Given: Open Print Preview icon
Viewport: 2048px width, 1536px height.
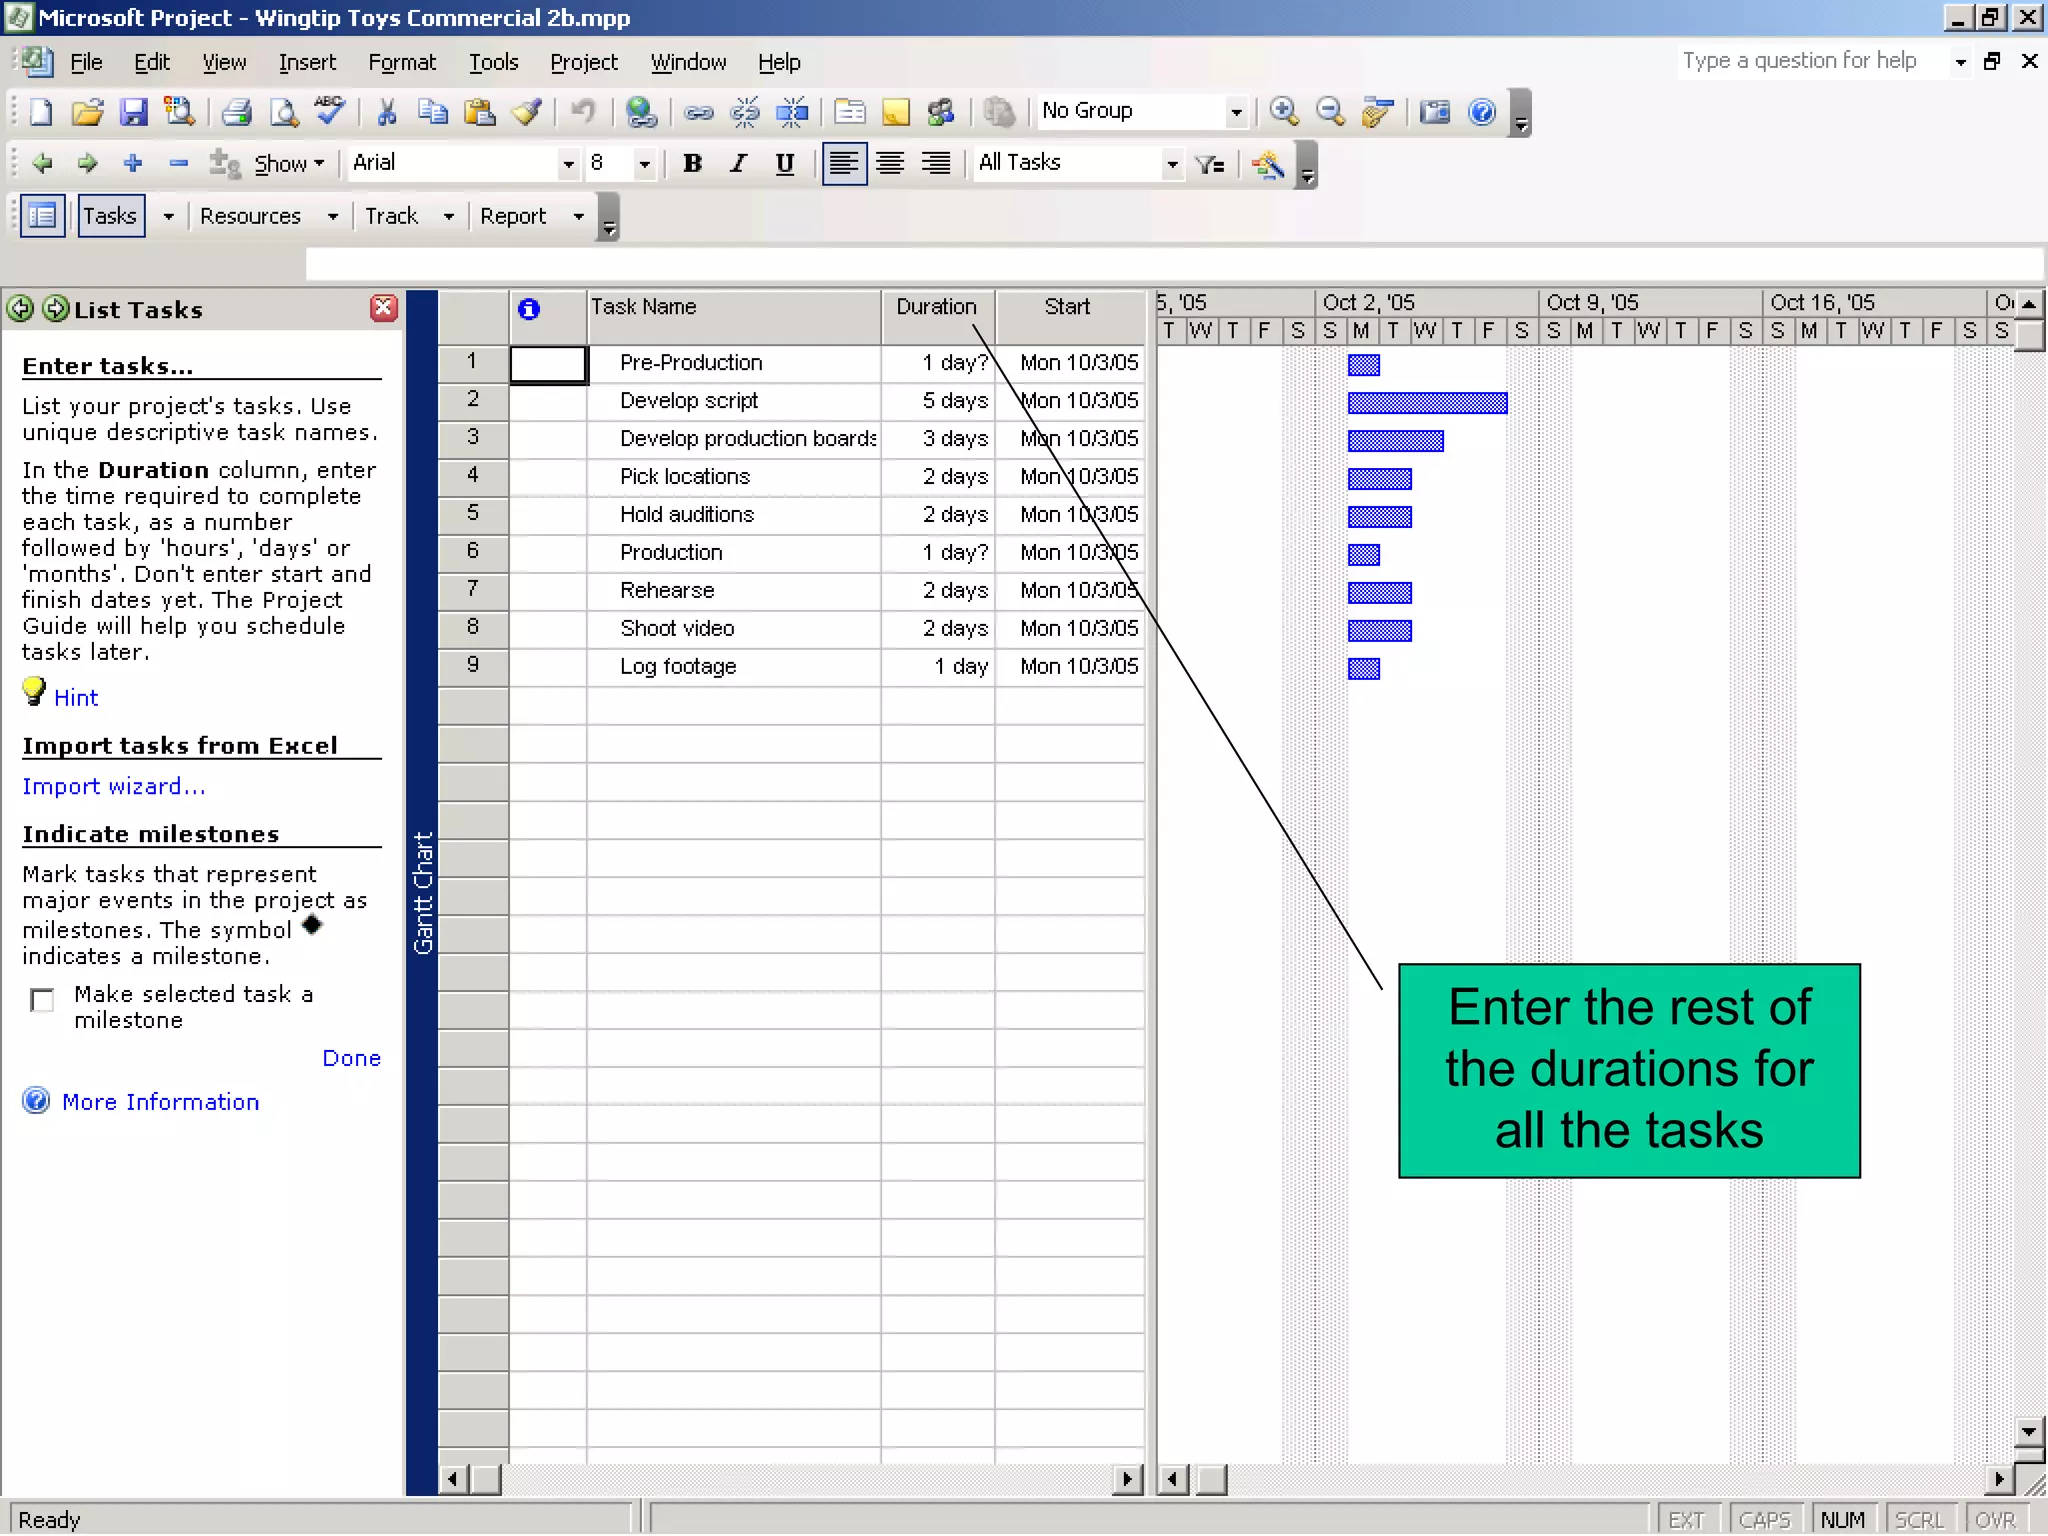Looking at the screenshot, I should [x=284, y=111].
